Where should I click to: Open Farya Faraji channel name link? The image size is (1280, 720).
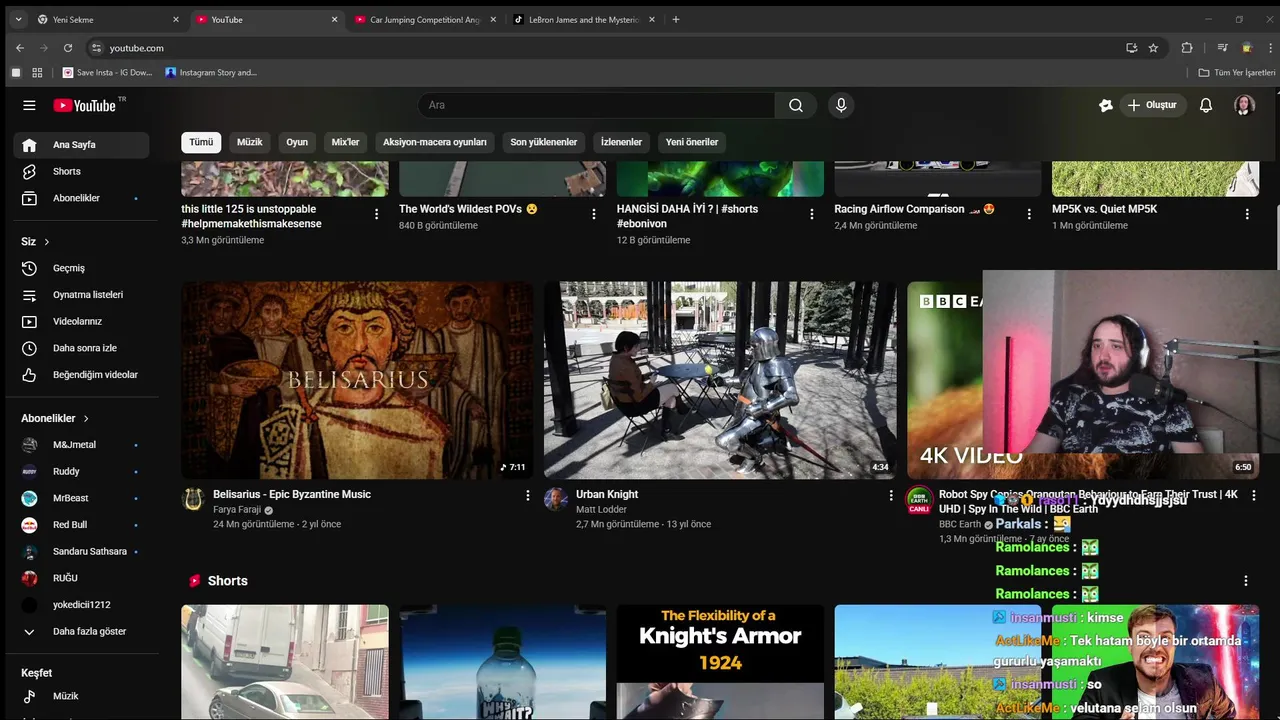point(237,510)
